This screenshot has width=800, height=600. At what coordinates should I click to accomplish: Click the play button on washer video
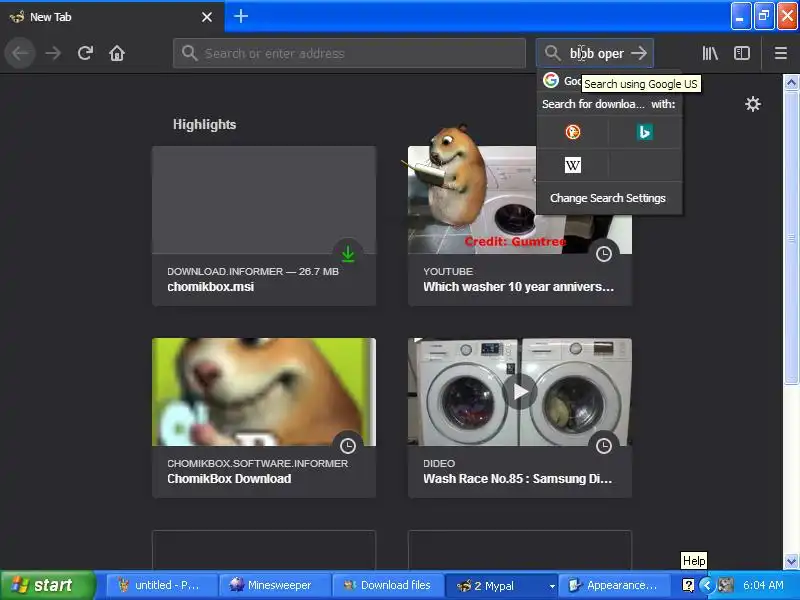519,391
